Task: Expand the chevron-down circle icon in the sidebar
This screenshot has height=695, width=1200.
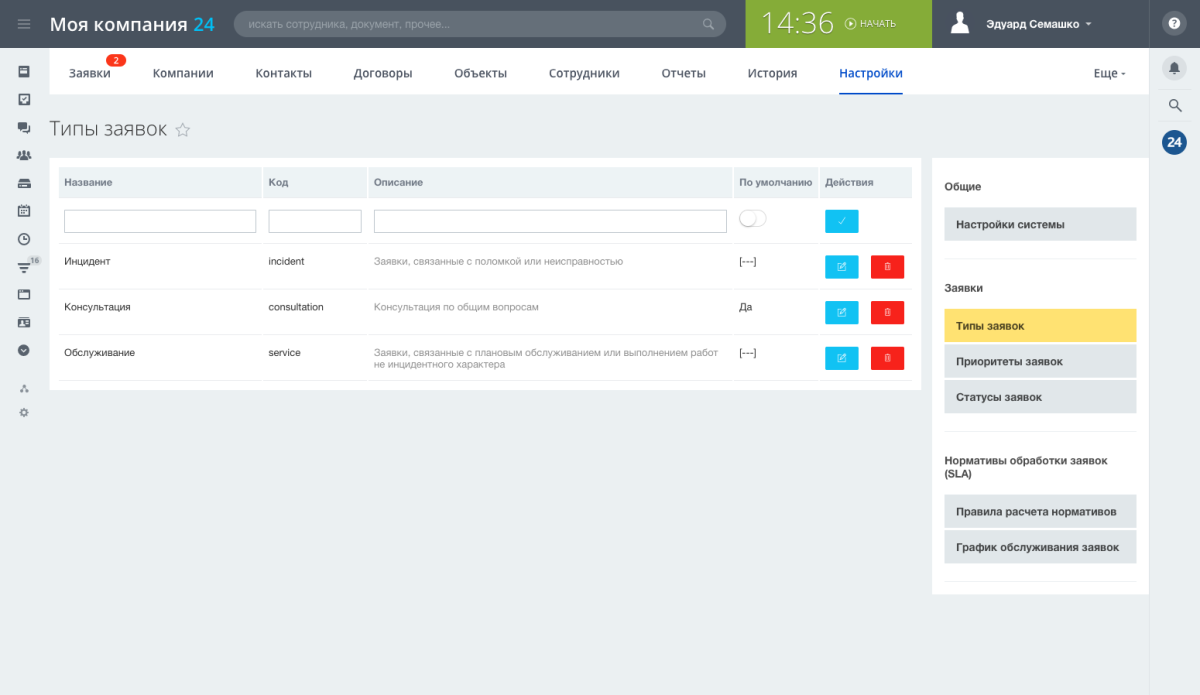Action: (24, 350)
